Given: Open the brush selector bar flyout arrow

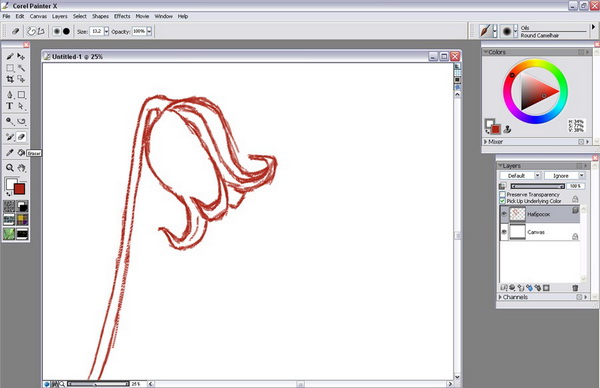Looking at the screenshot, I should 593,27.
